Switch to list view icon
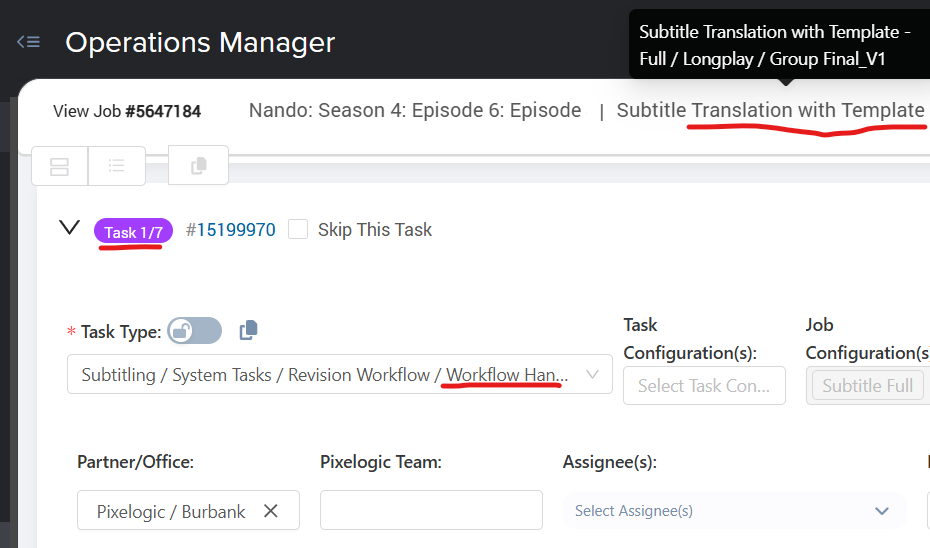The height and width of the screenshot is (548, 930). point(117,166)
